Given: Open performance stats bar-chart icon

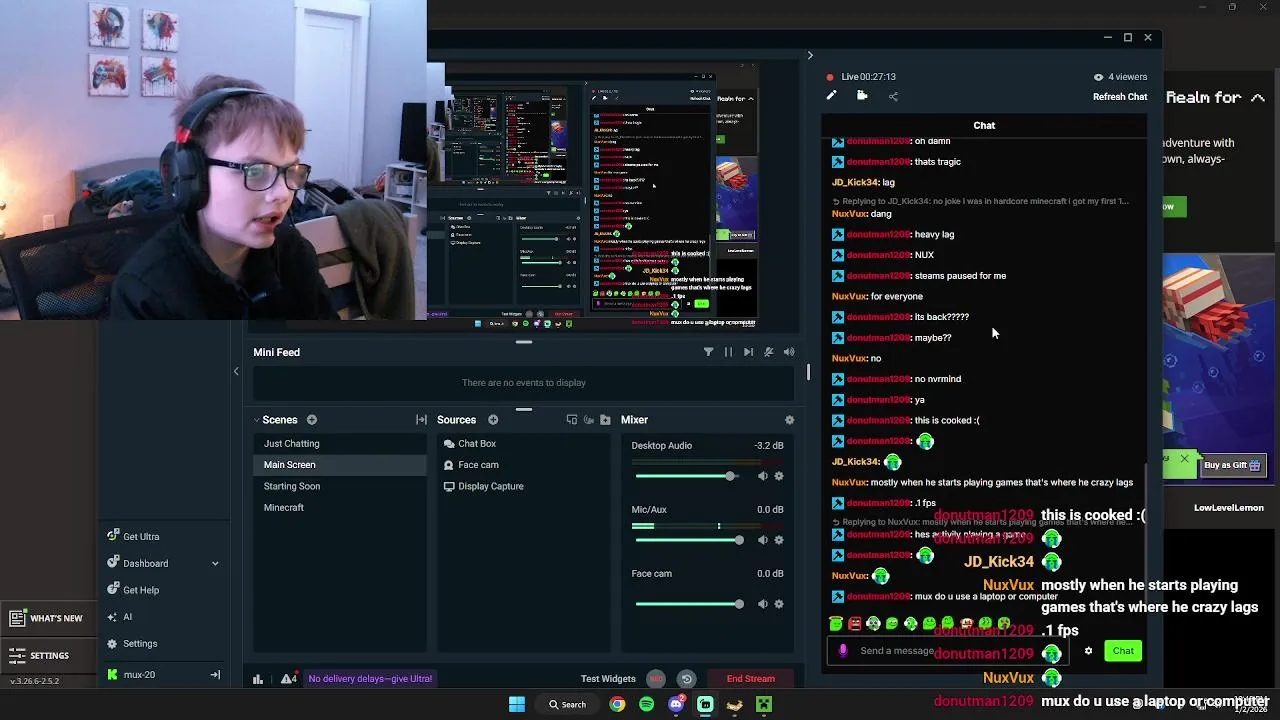Looking at the screenshot, I should [x=258, y=679].
